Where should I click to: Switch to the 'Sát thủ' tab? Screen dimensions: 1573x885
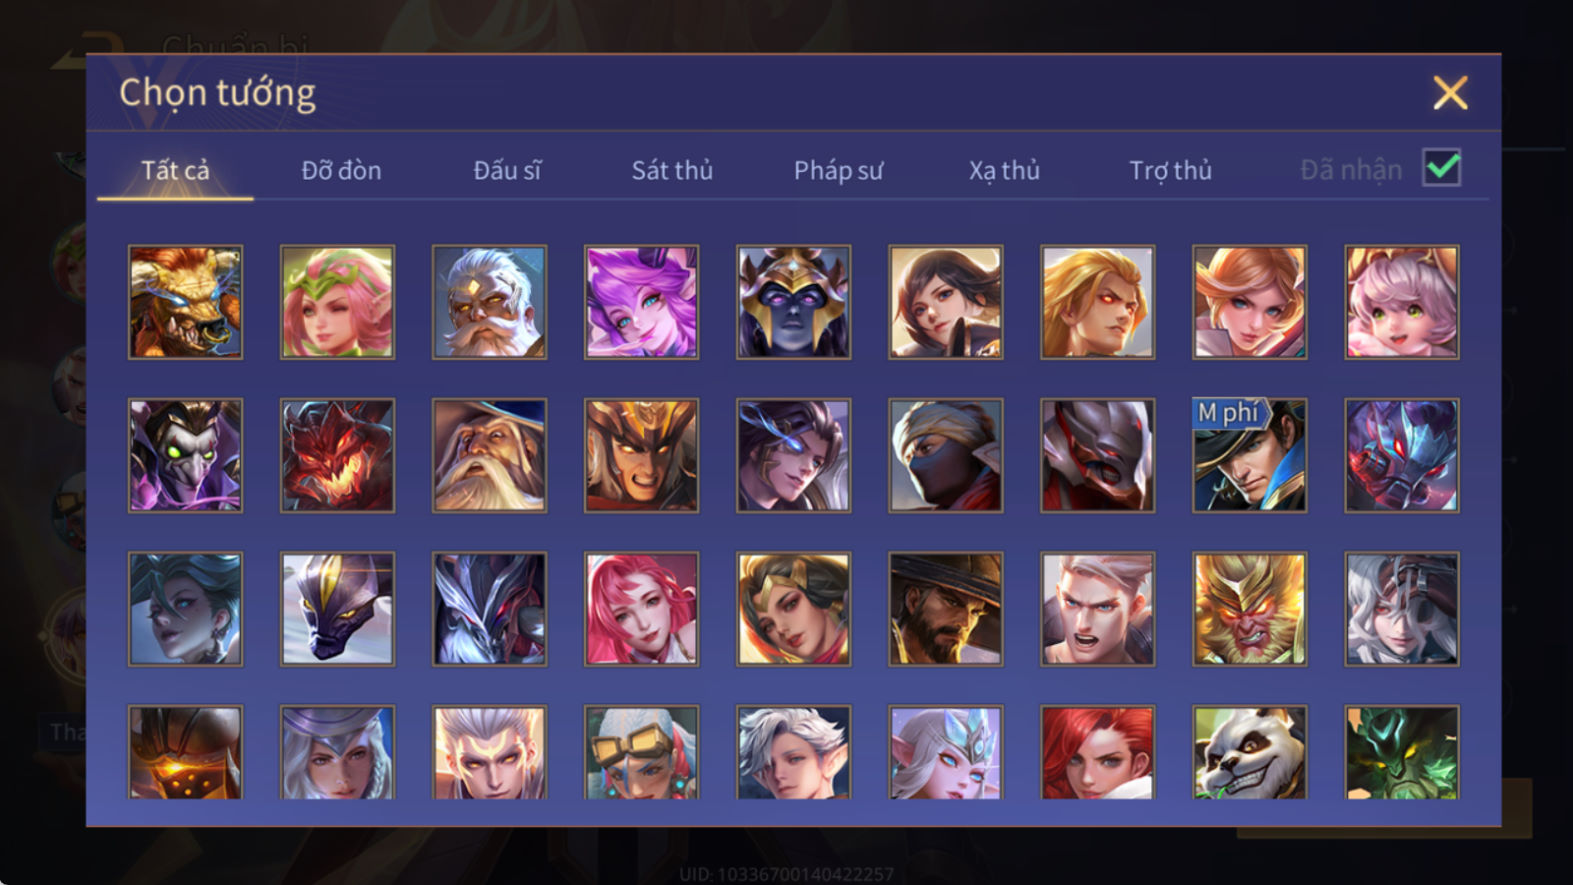[x=672, y=170]
